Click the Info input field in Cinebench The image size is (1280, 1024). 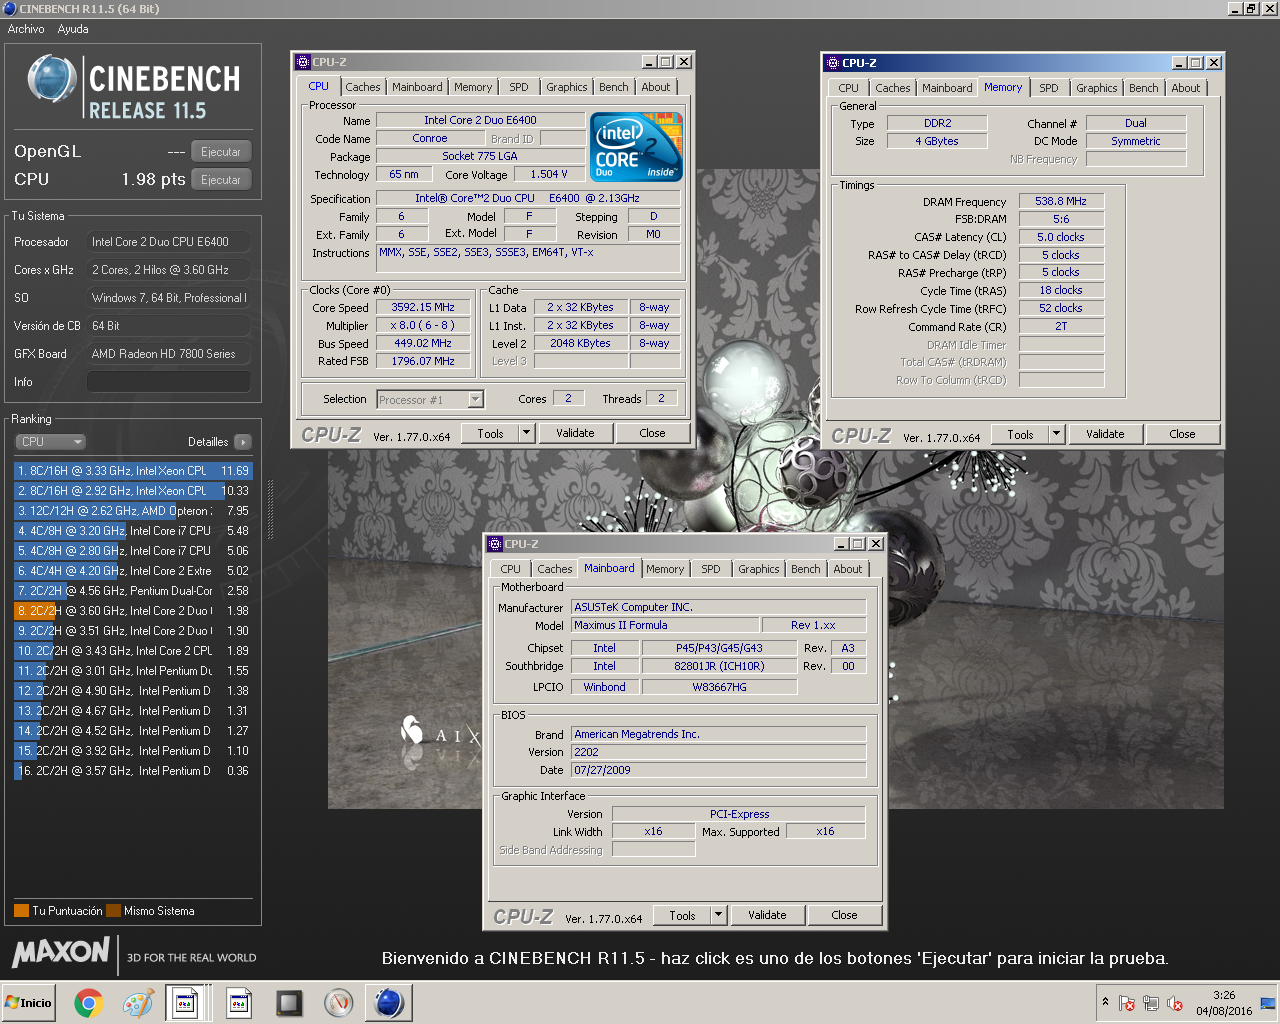point(168,382)
